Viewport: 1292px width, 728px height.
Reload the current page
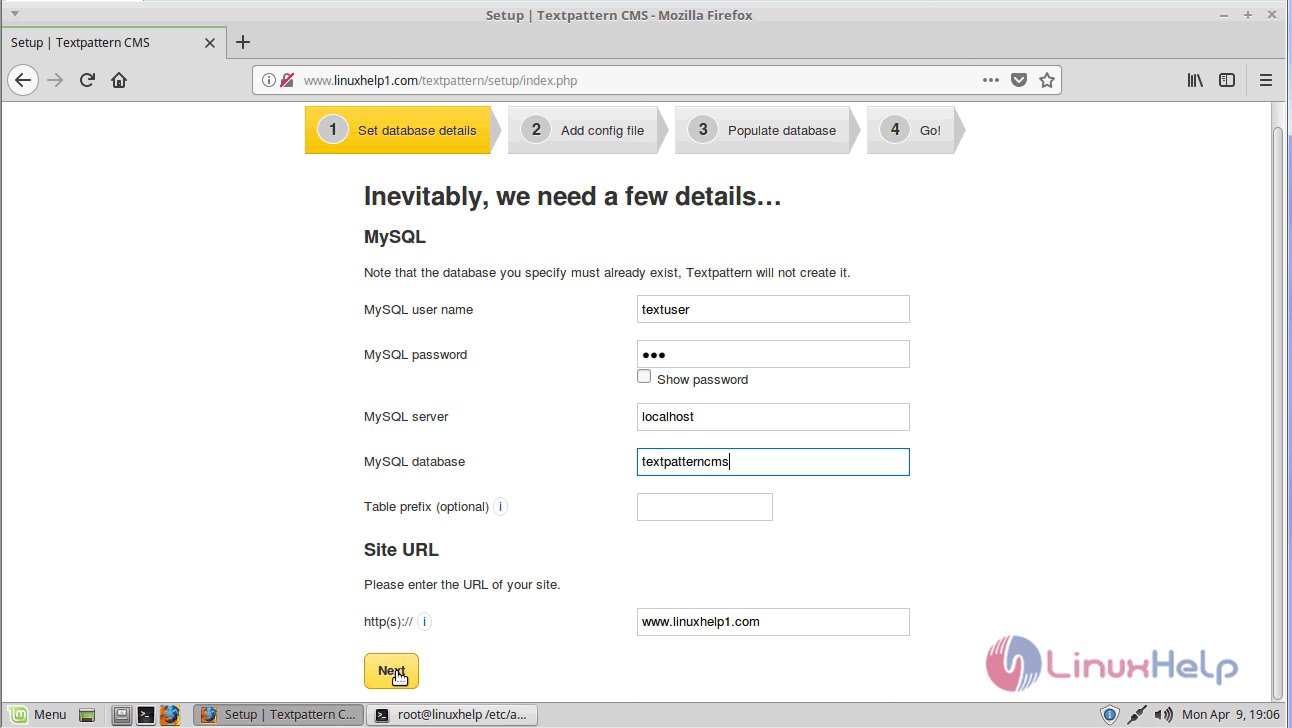click(x=87, y=80)
